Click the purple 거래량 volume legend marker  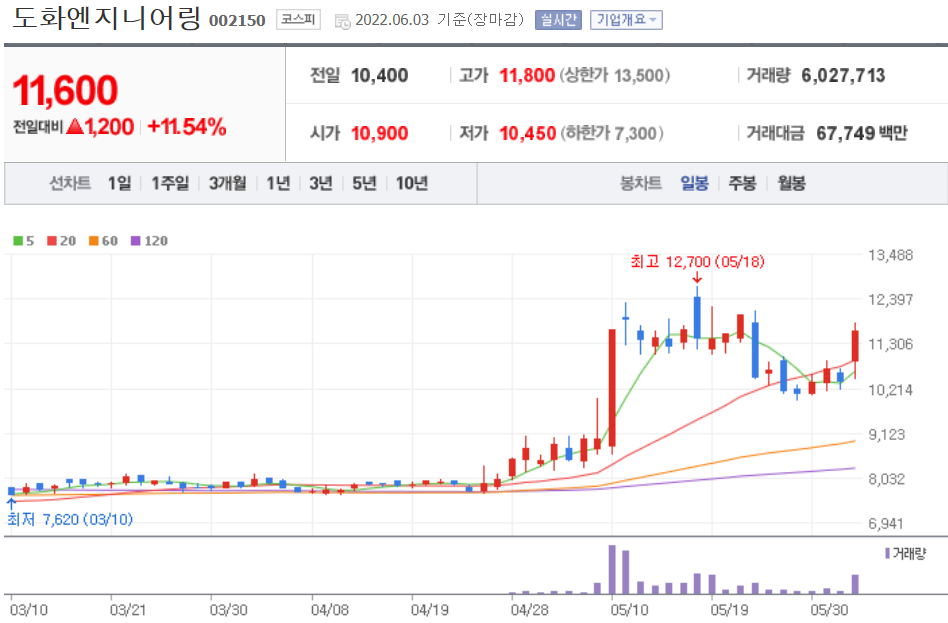(888, 553)
